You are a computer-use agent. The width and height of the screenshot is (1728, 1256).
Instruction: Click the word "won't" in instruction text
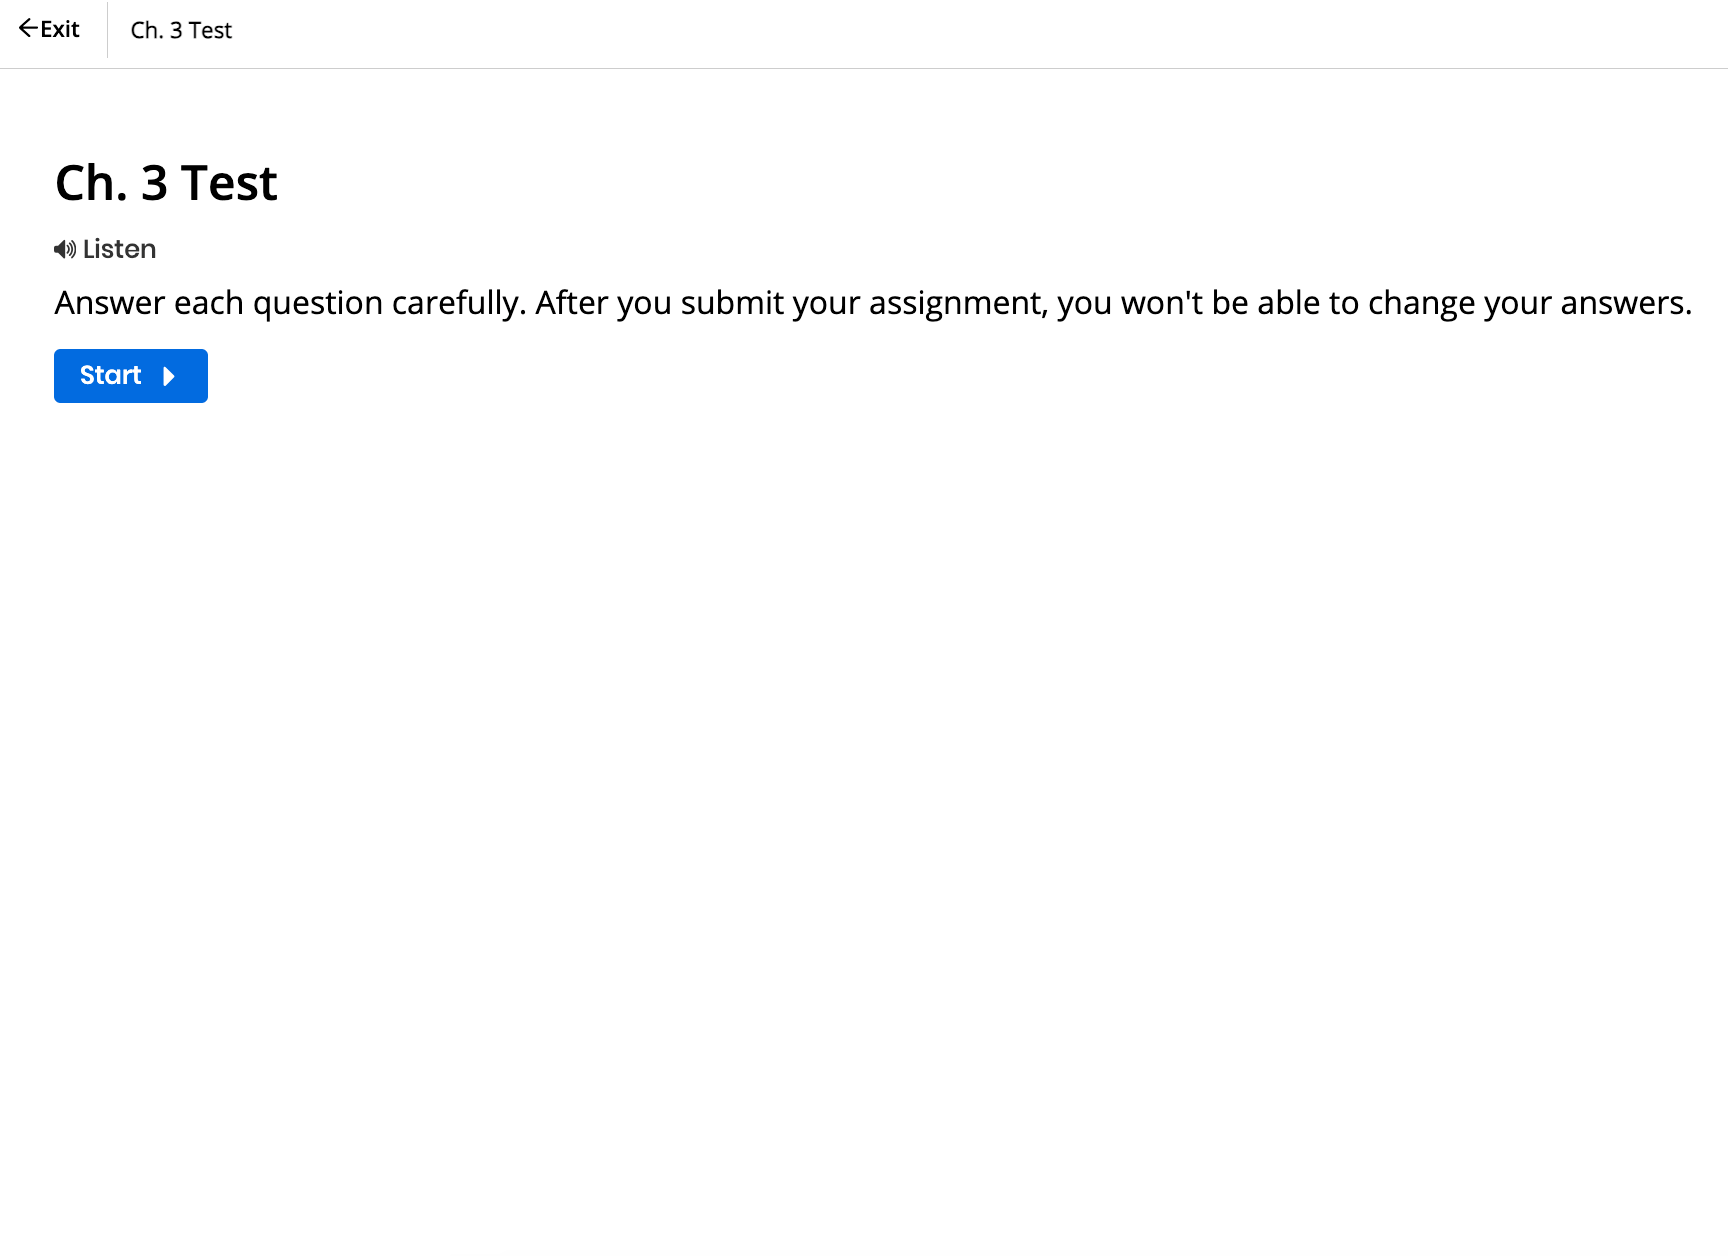coord(1162,303)
